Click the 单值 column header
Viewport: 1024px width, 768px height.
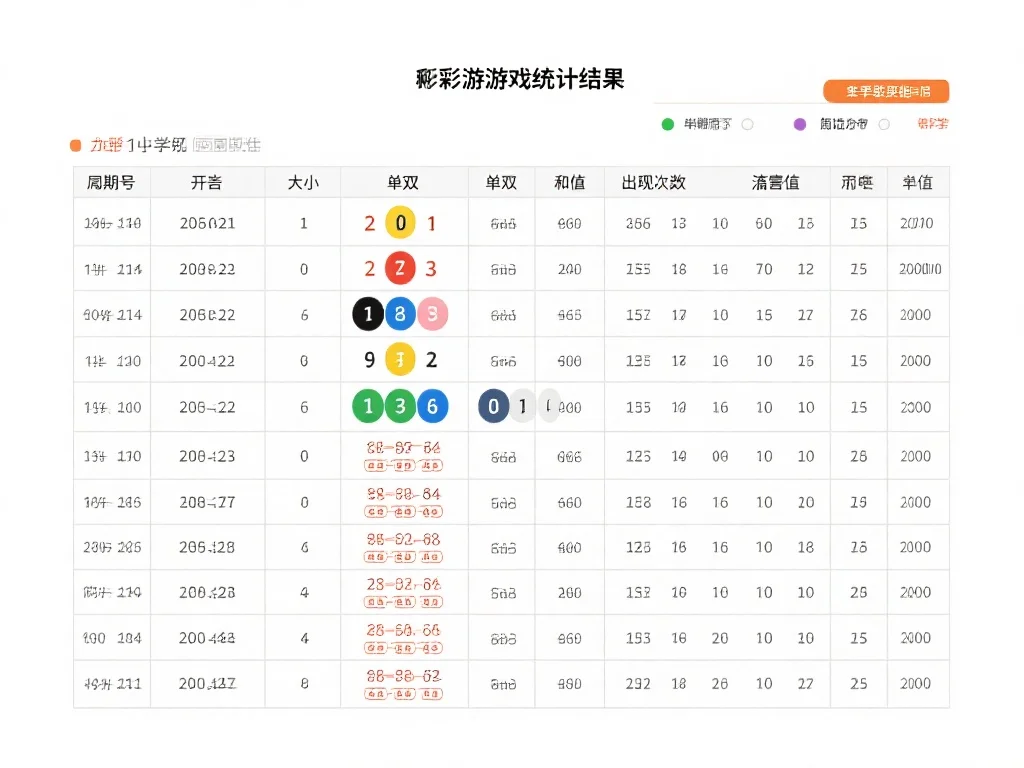918,182
